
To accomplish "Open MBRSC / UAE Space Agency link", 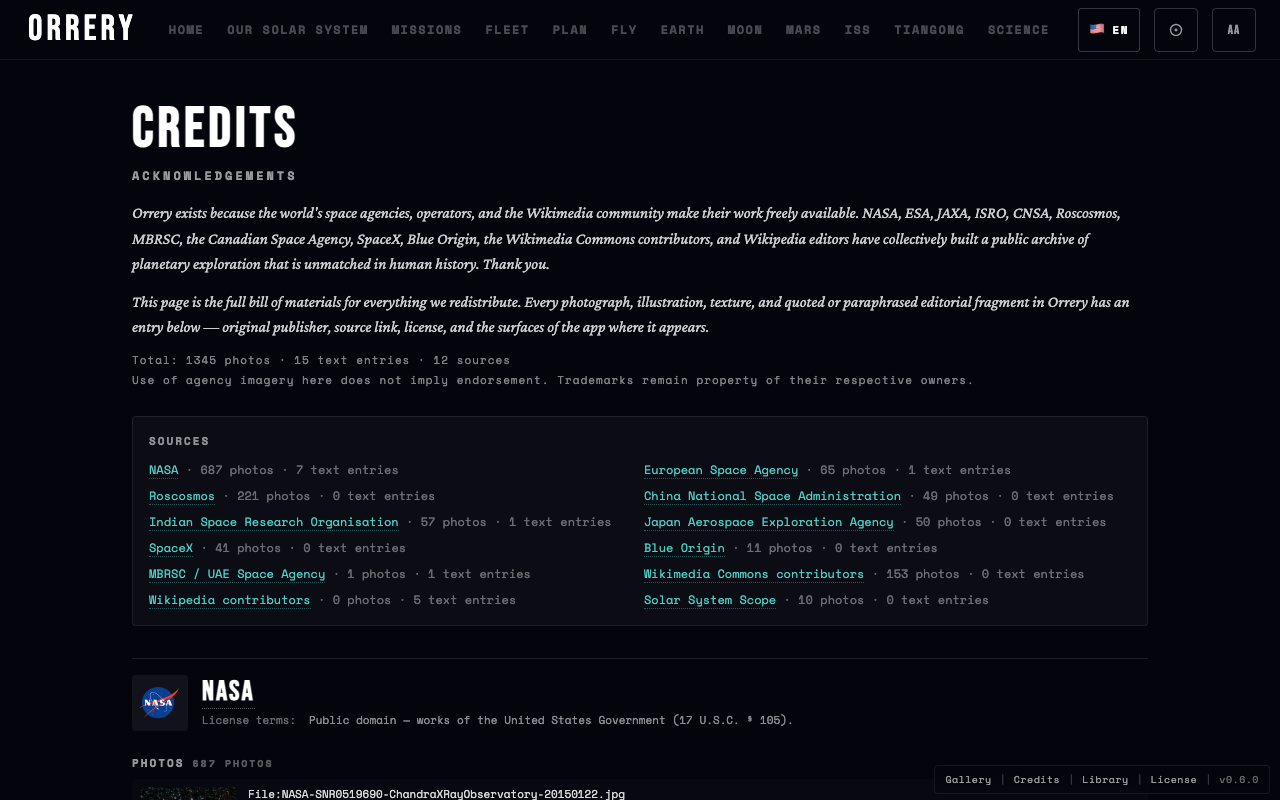I will tap(237, 574).
